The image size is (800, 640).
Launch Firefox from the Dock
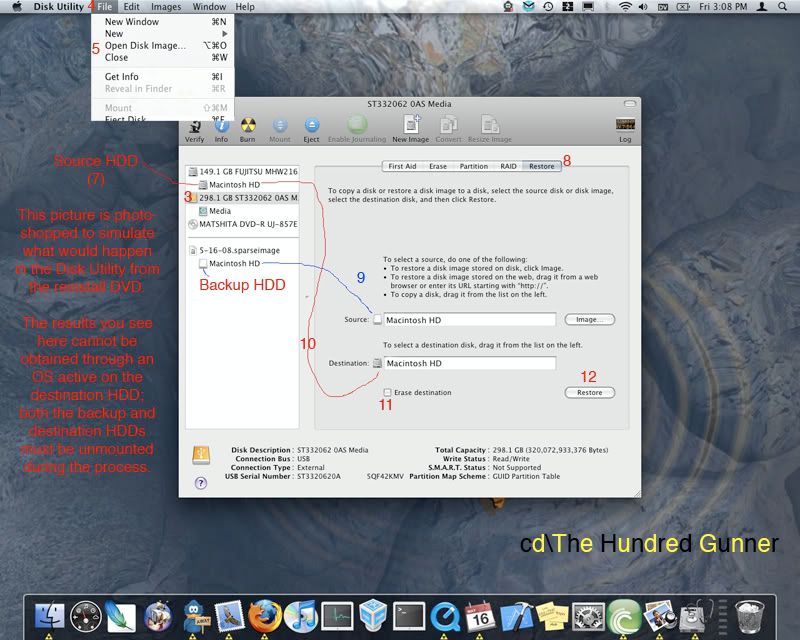point(265,616)
